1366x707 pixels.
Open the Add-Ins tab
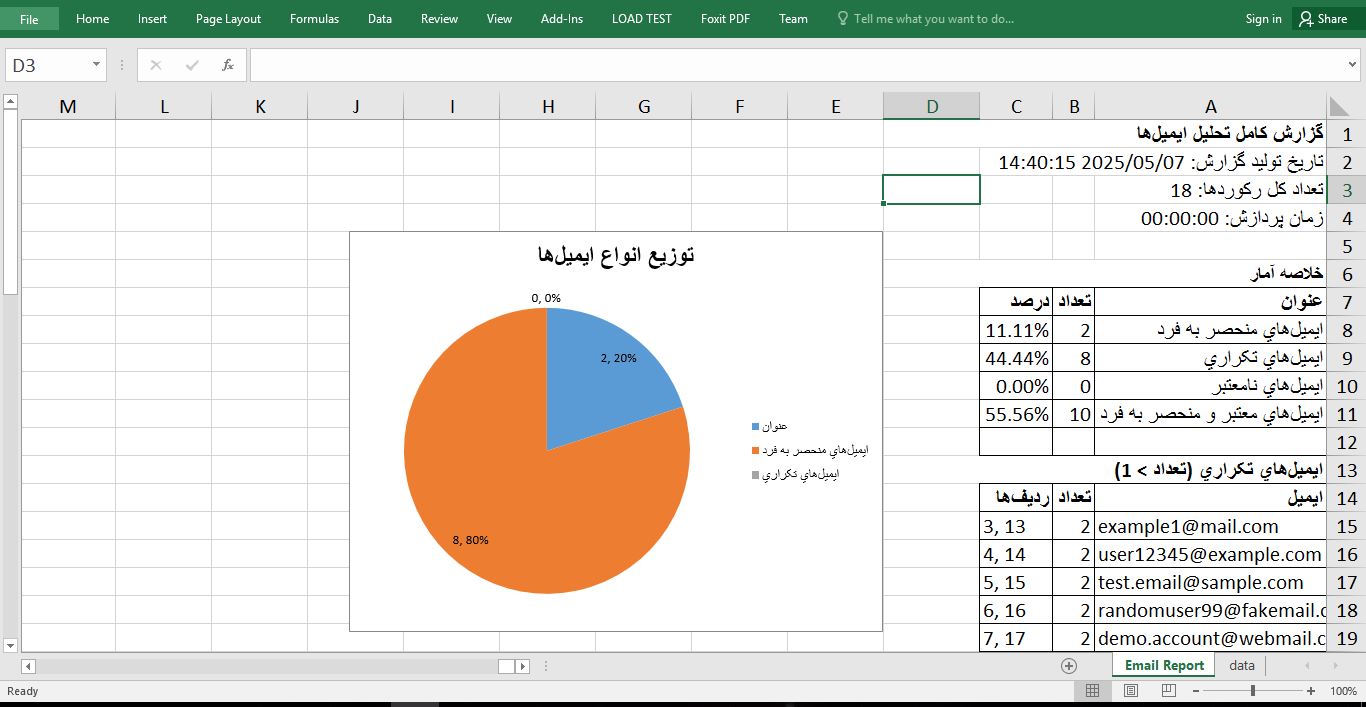561,18
